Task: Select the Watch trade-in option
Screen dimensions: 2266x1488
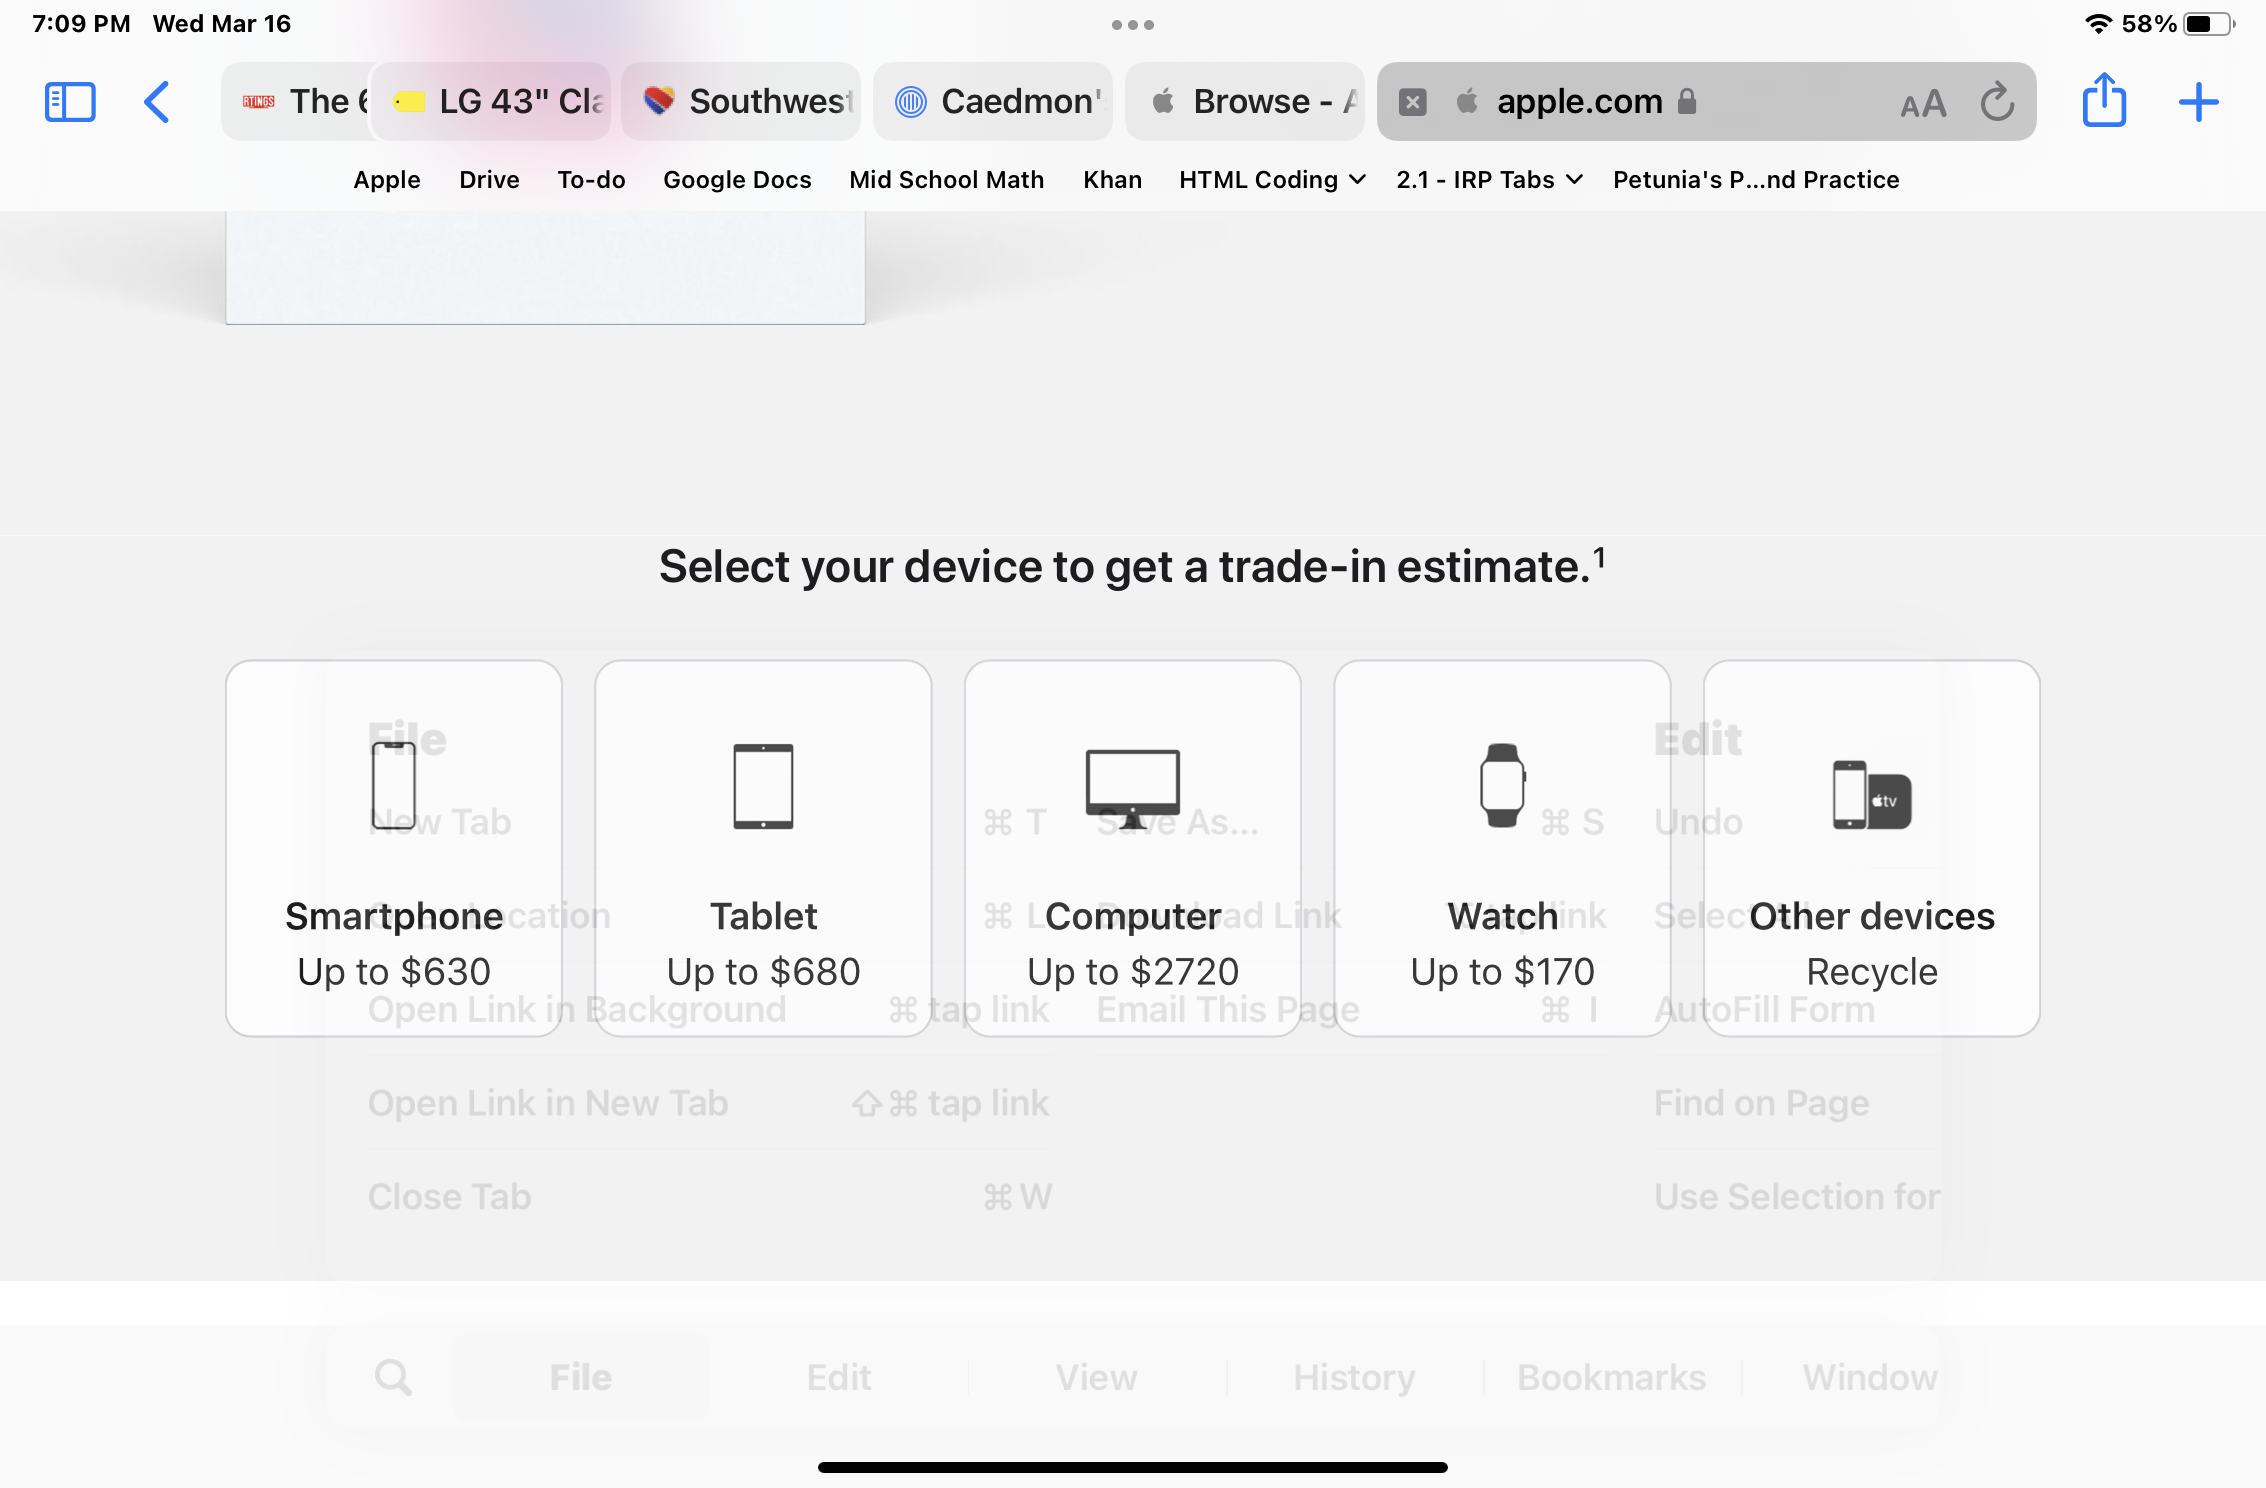Action: 1502,847
